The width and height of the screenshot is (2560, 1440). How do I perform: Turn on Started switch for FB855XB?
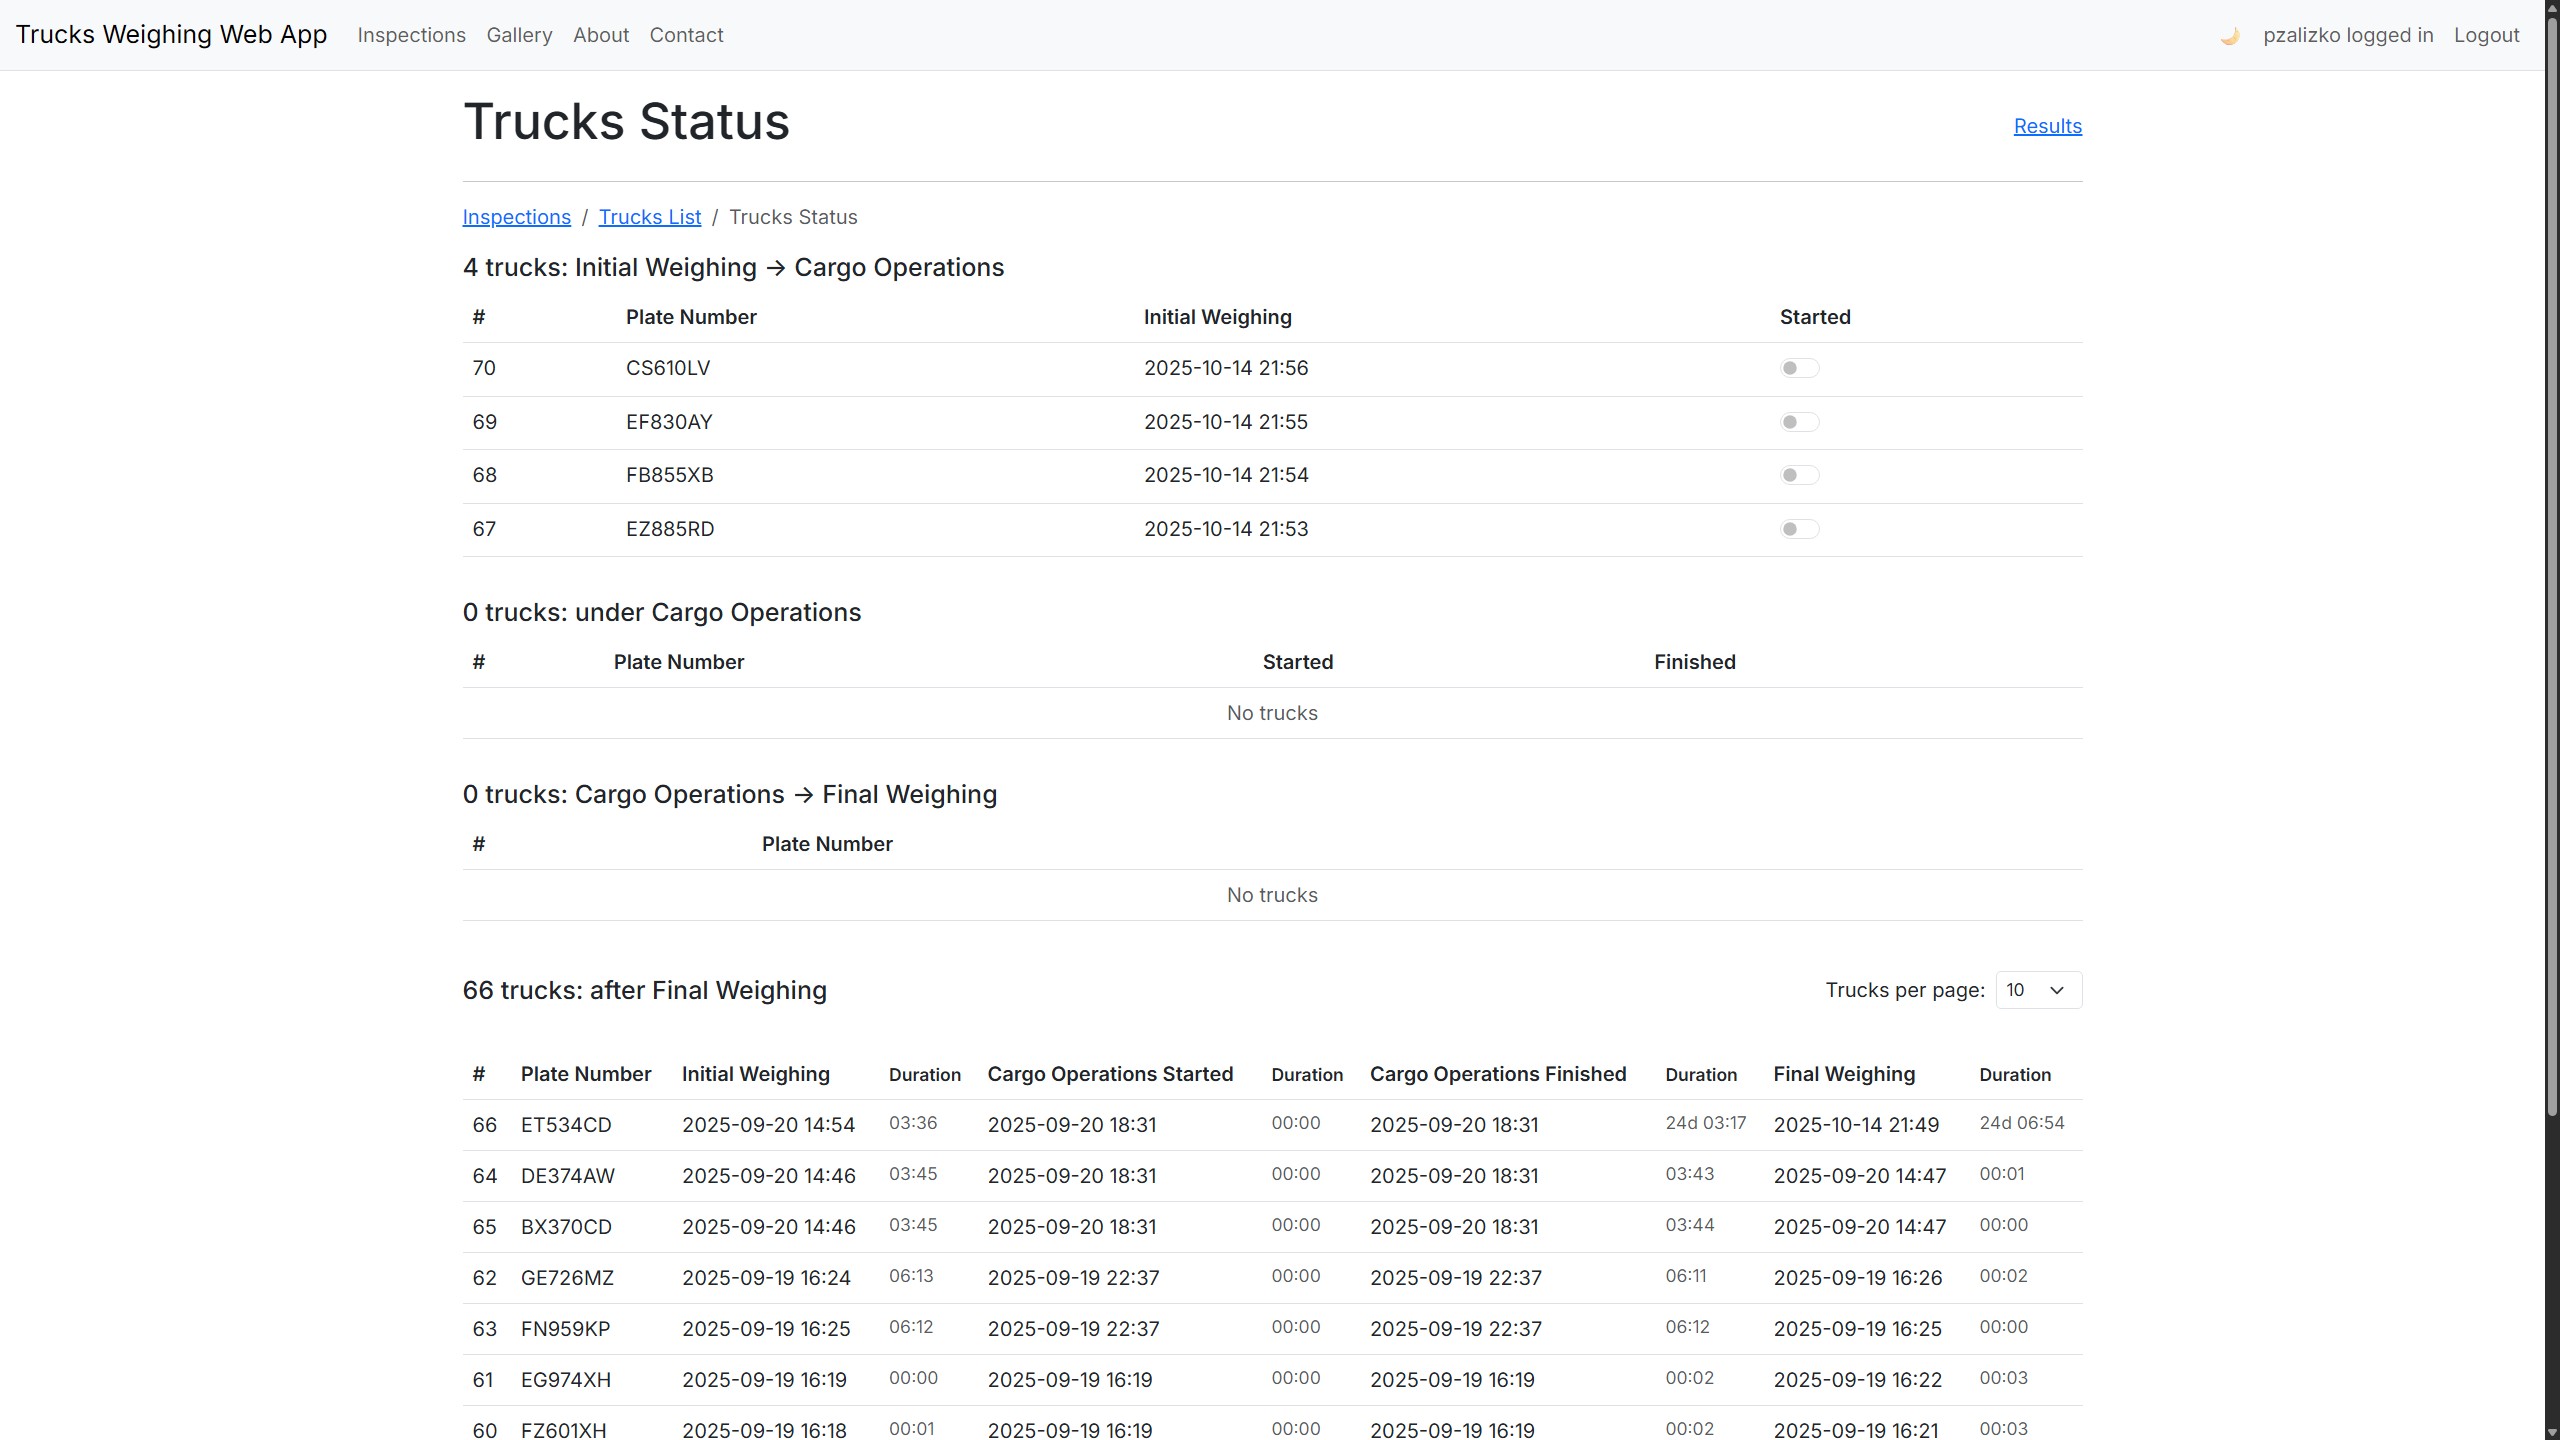click(1798, 475)
